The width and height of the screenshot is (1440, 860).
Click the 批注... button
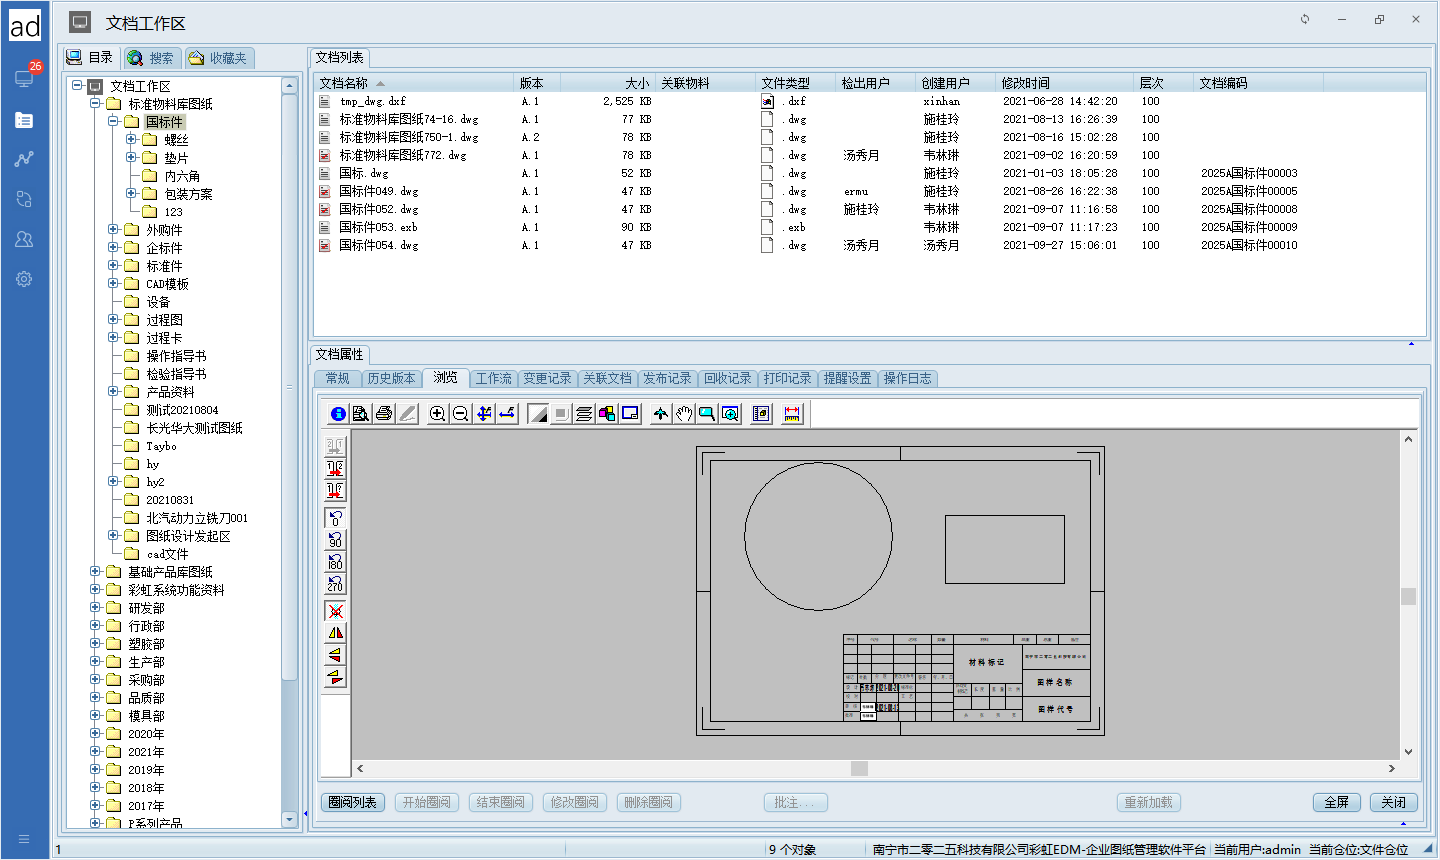[795, 802]
